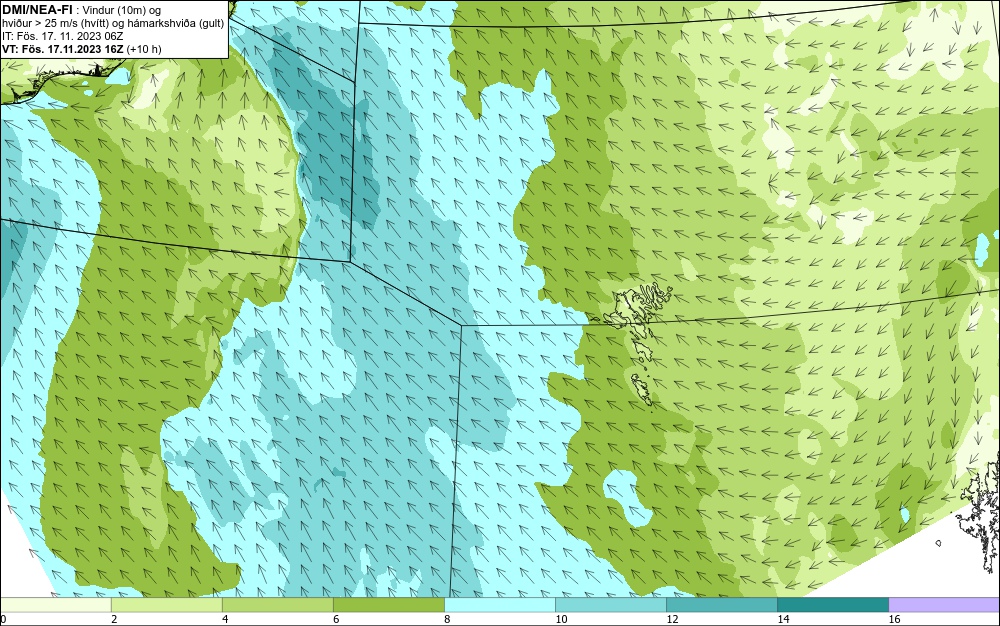The image size is (1000, 626).
Task: Click the legend label 14
Action: tap(783, 619)
